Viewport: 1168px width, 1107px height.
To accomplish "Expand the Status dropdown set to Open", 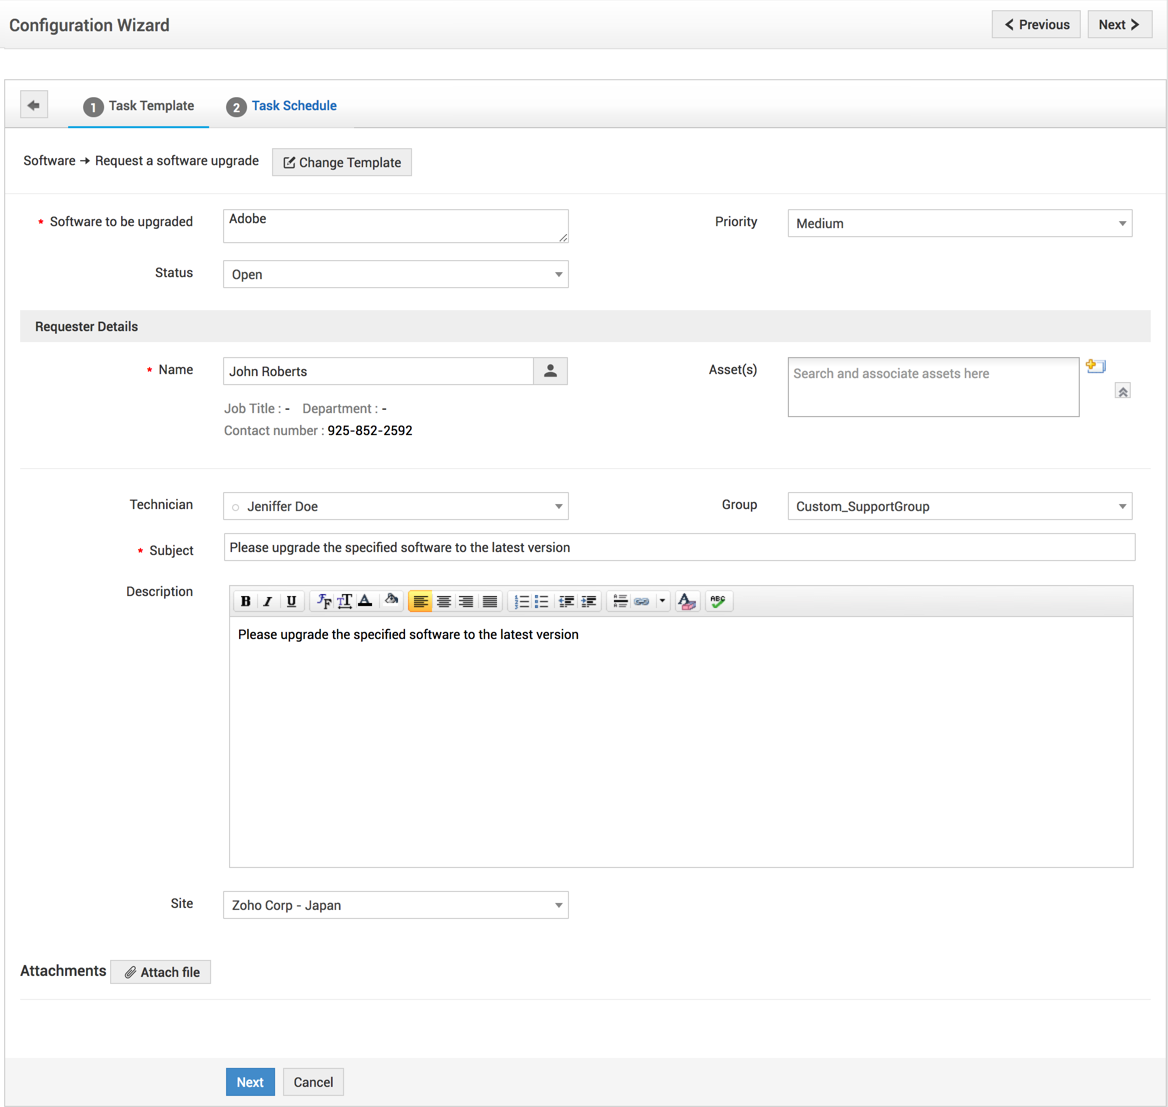I will (x=395, y=274).
